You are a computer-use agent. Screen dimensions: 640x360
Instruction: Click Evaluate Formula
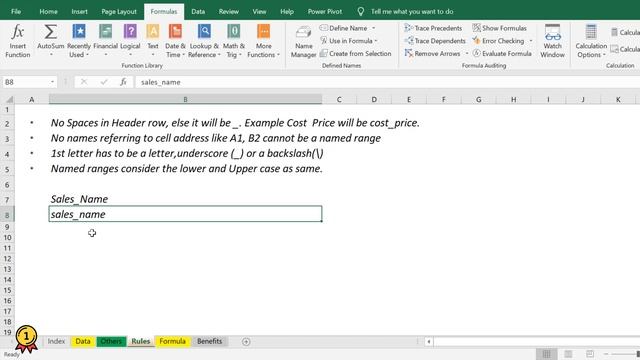[x=502, y=53]
